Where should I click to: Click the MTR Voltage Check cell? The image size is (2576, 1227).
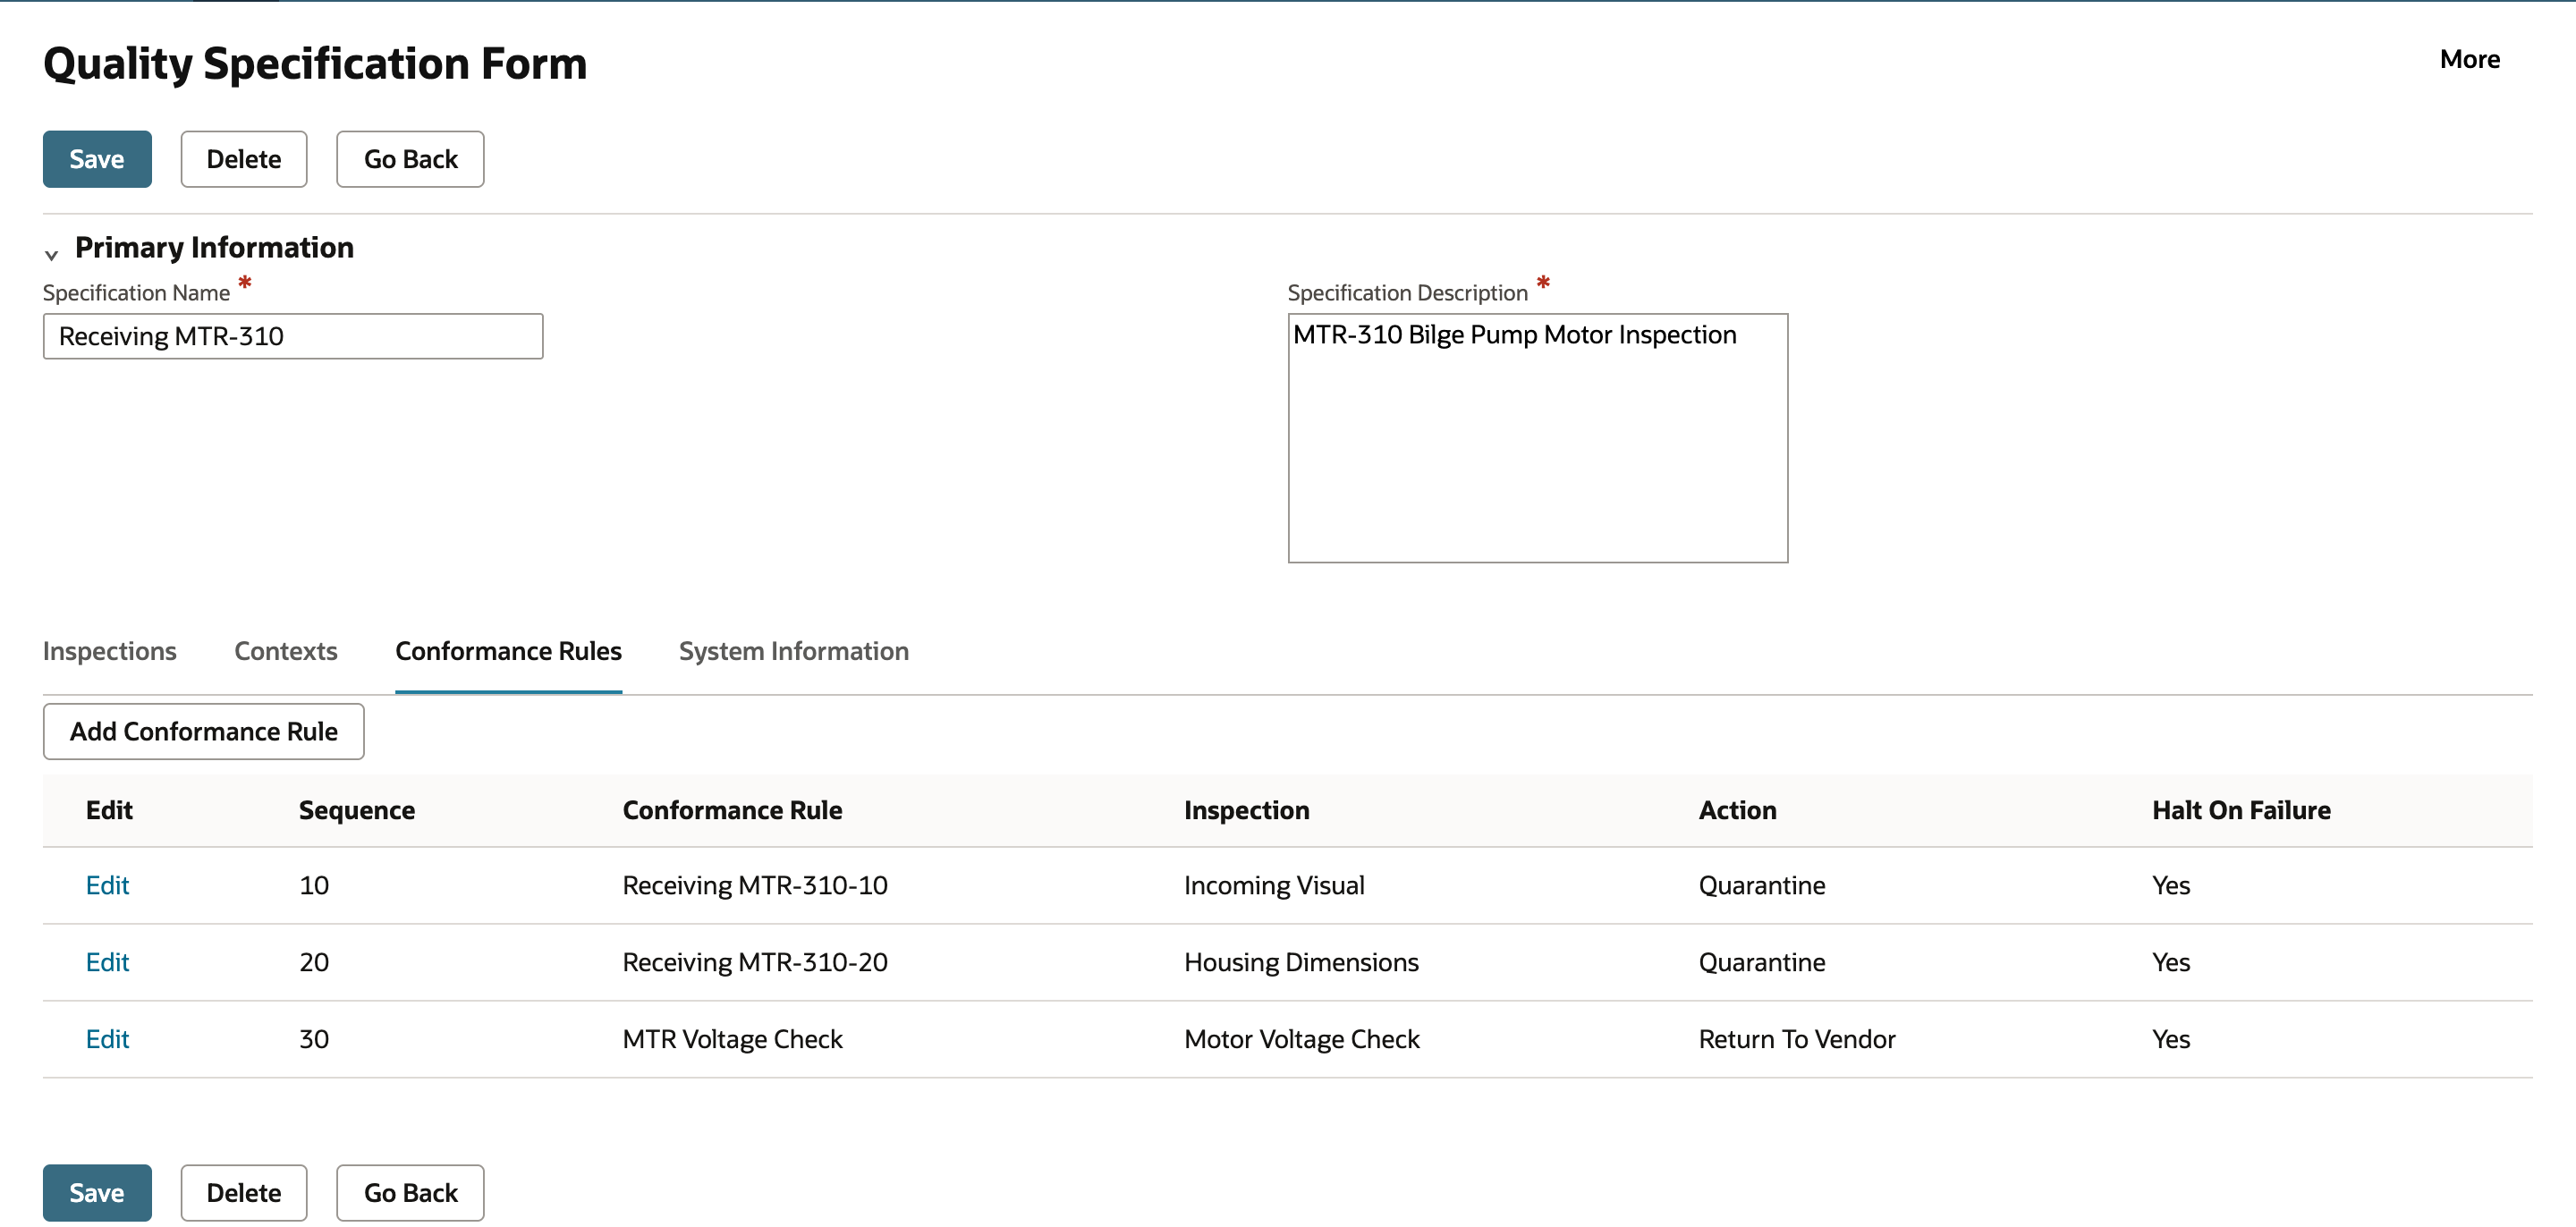tap(732, 1039)
